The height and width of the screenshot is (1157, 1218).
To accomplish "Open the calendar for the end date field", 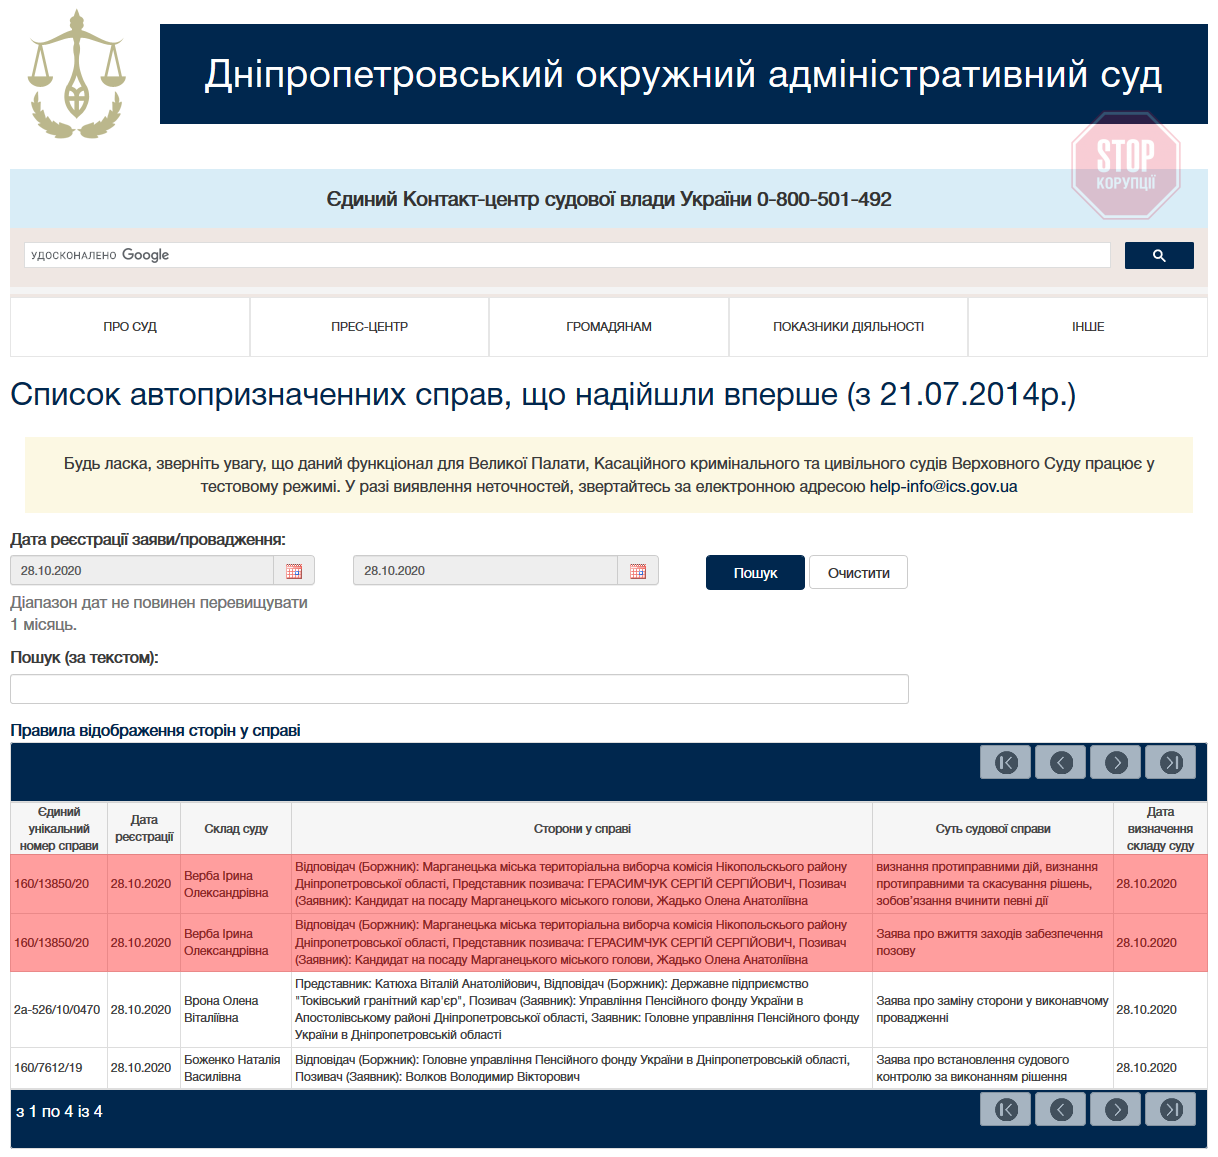I will pos(638,570).
